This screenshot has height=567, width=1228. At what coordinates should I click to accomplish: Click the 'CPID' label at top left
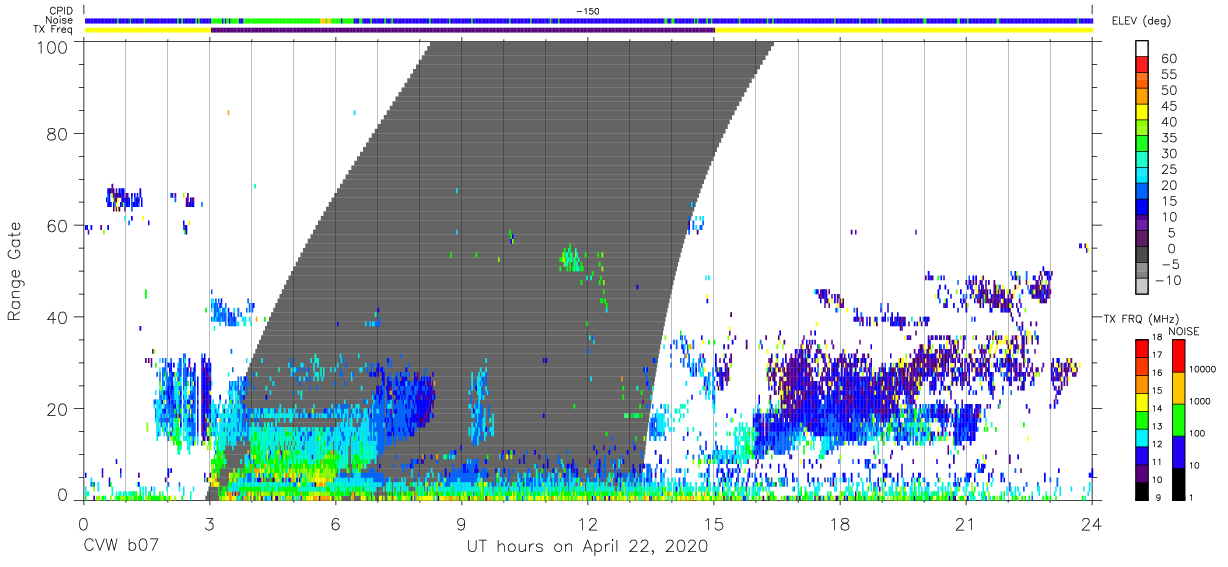[62, 10]
